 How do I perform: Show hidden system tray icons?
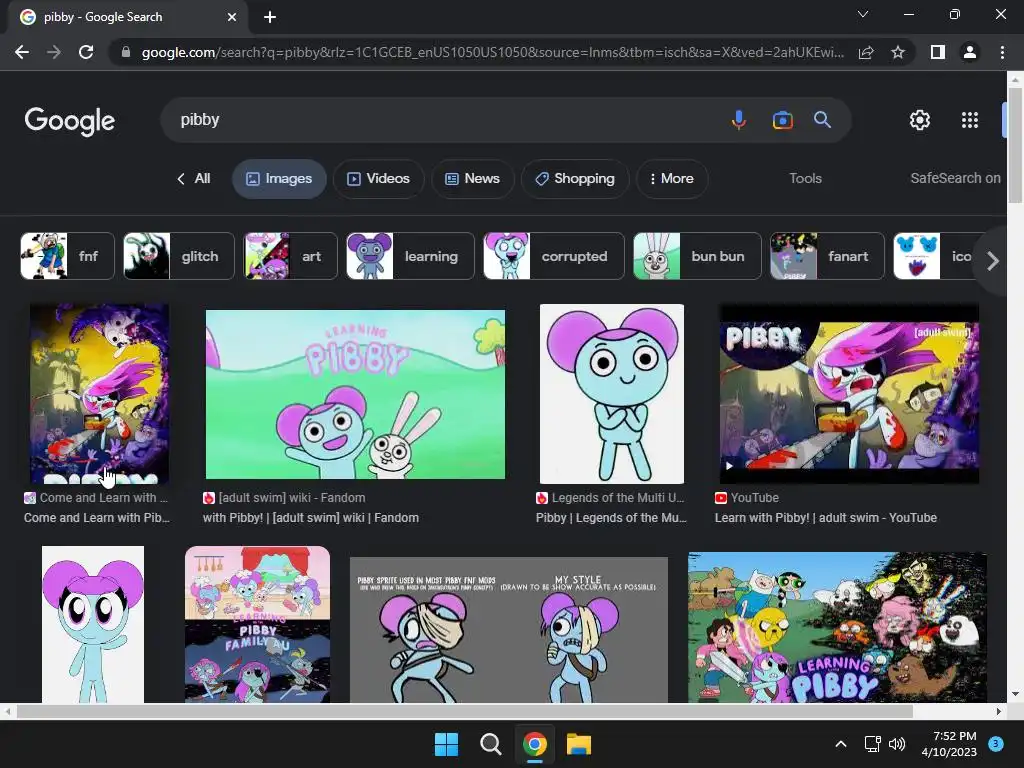pos(841,744)
